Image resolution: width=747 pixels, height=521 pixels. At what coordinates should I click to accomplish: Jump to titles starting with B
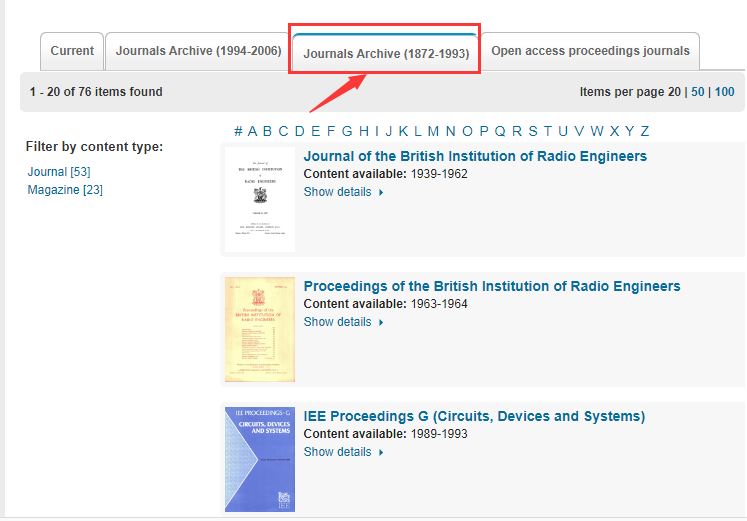(267, 131)
